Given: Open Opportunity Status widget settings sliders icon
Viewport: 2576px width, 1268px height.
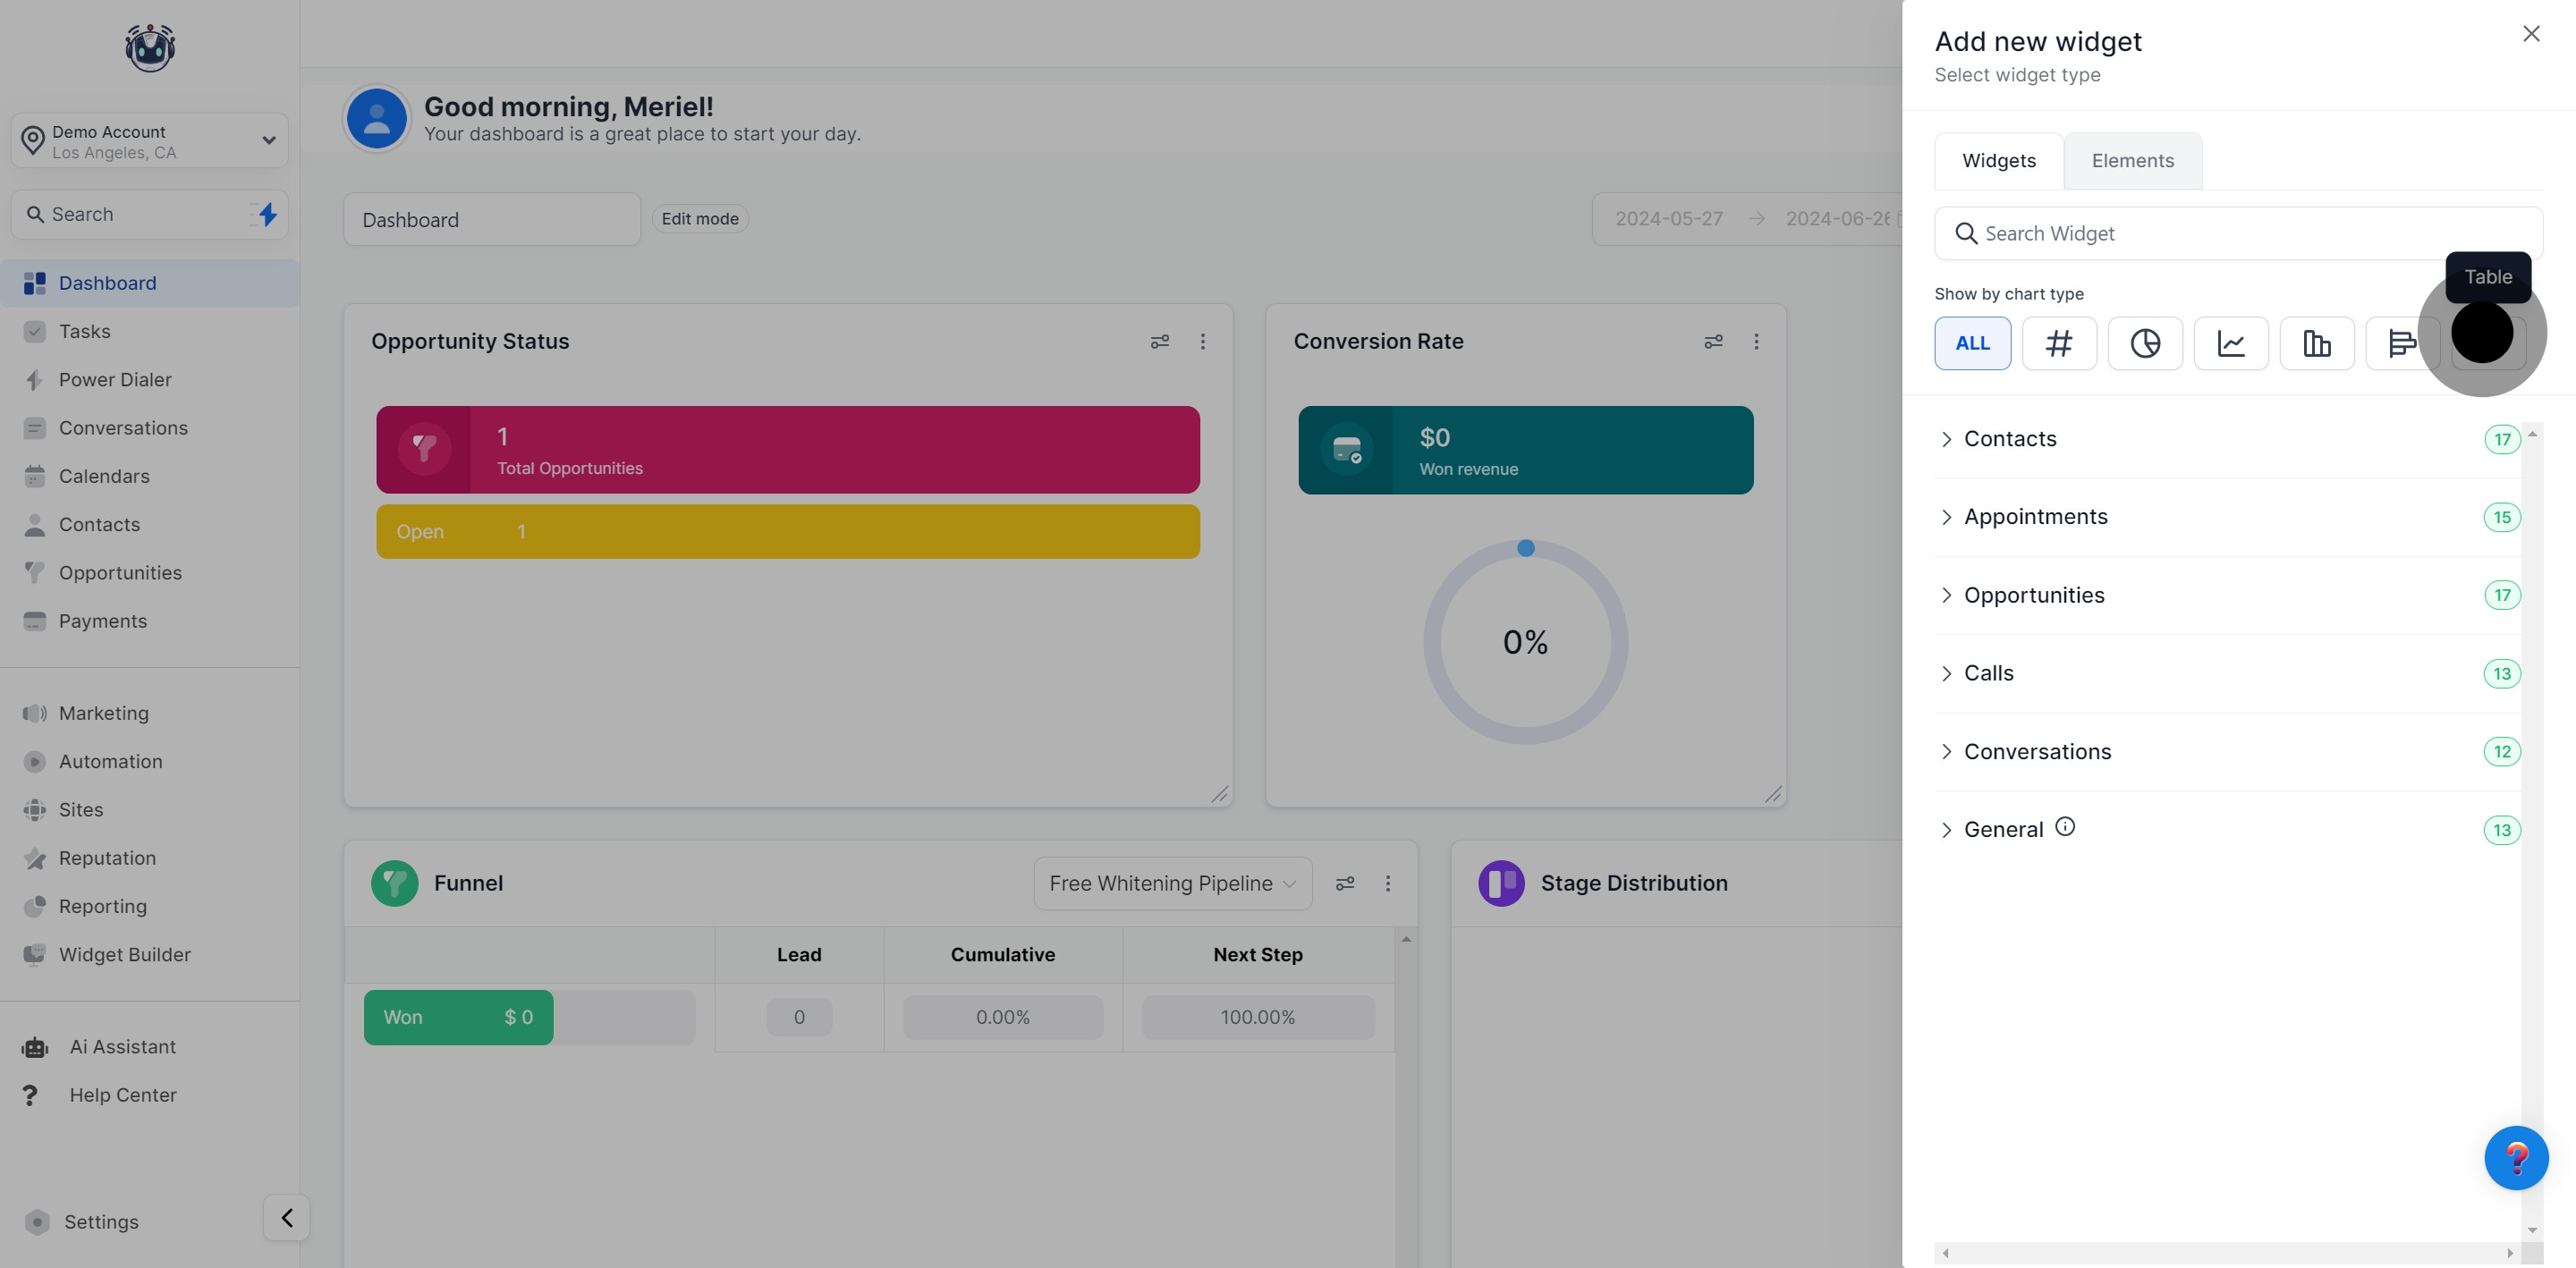Looking at the screenshot, I should [1159, 342].
